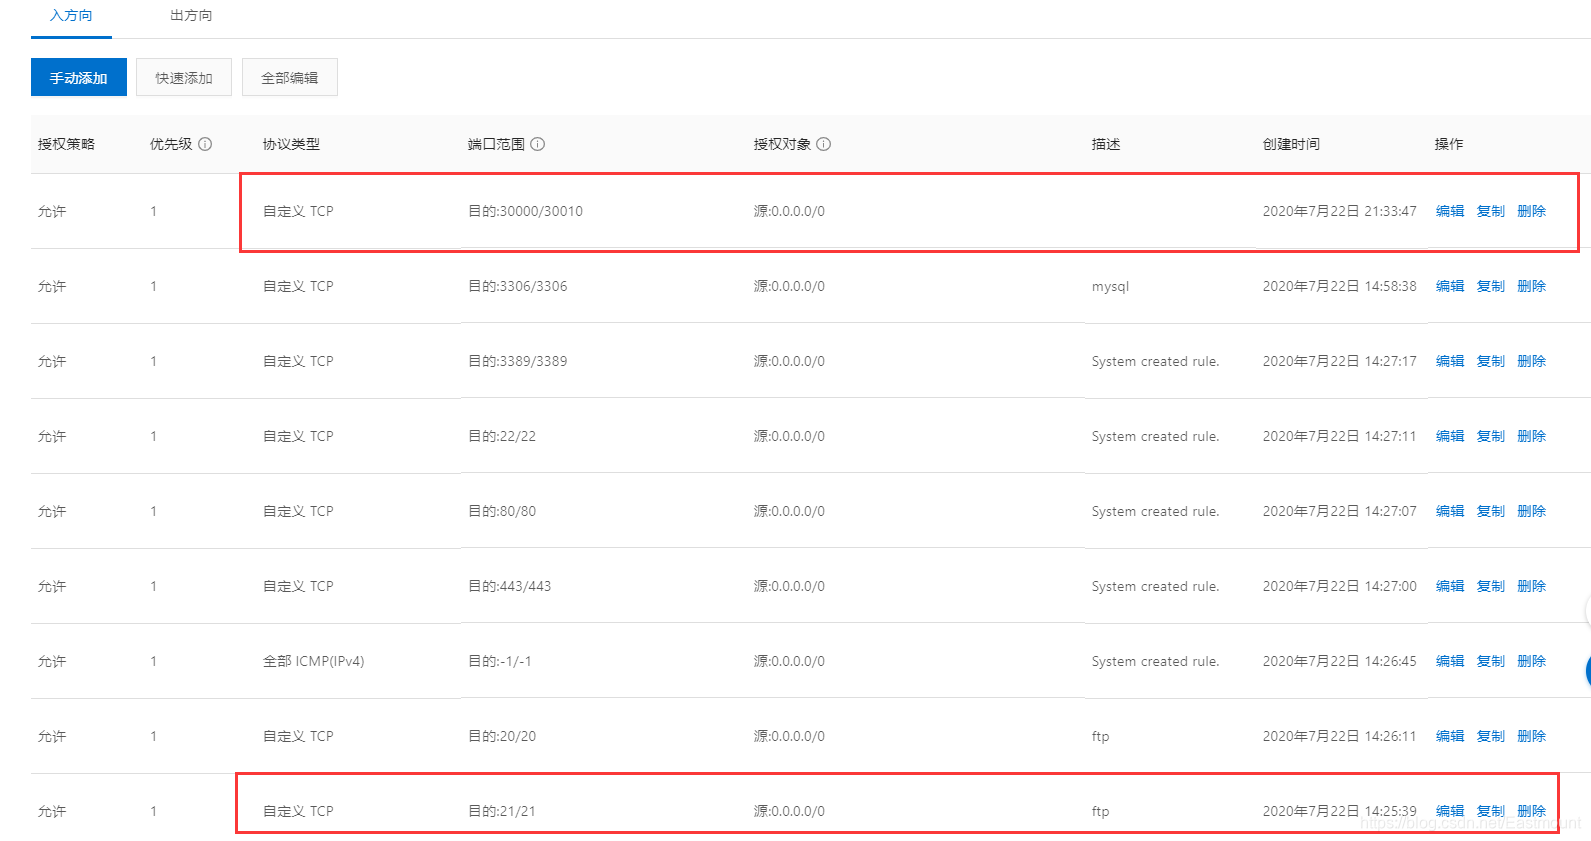Viewport: 1591px width, 841px height.
Task: Edit the mysql 3306/3306 rule
Action: 1450,286
